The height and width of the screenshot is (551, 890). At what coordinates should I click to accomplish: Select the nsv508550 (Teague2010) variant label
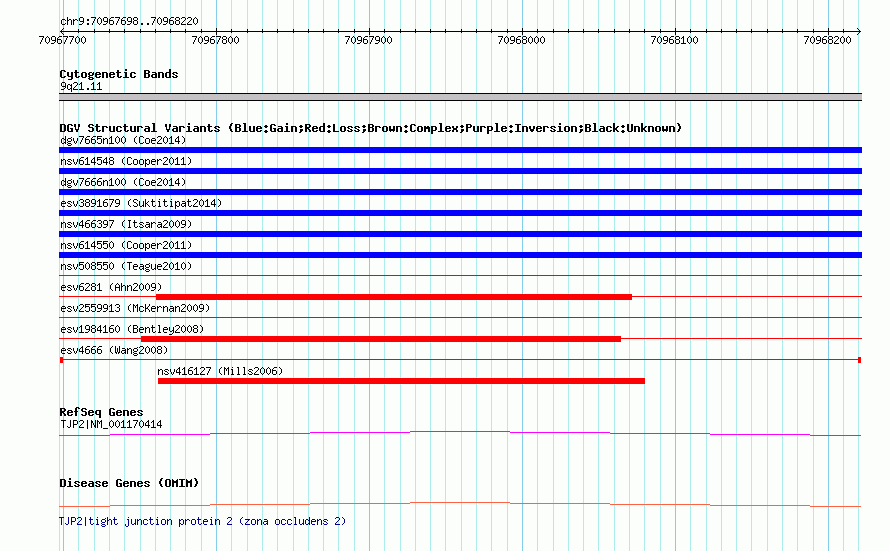coord(126,266)
